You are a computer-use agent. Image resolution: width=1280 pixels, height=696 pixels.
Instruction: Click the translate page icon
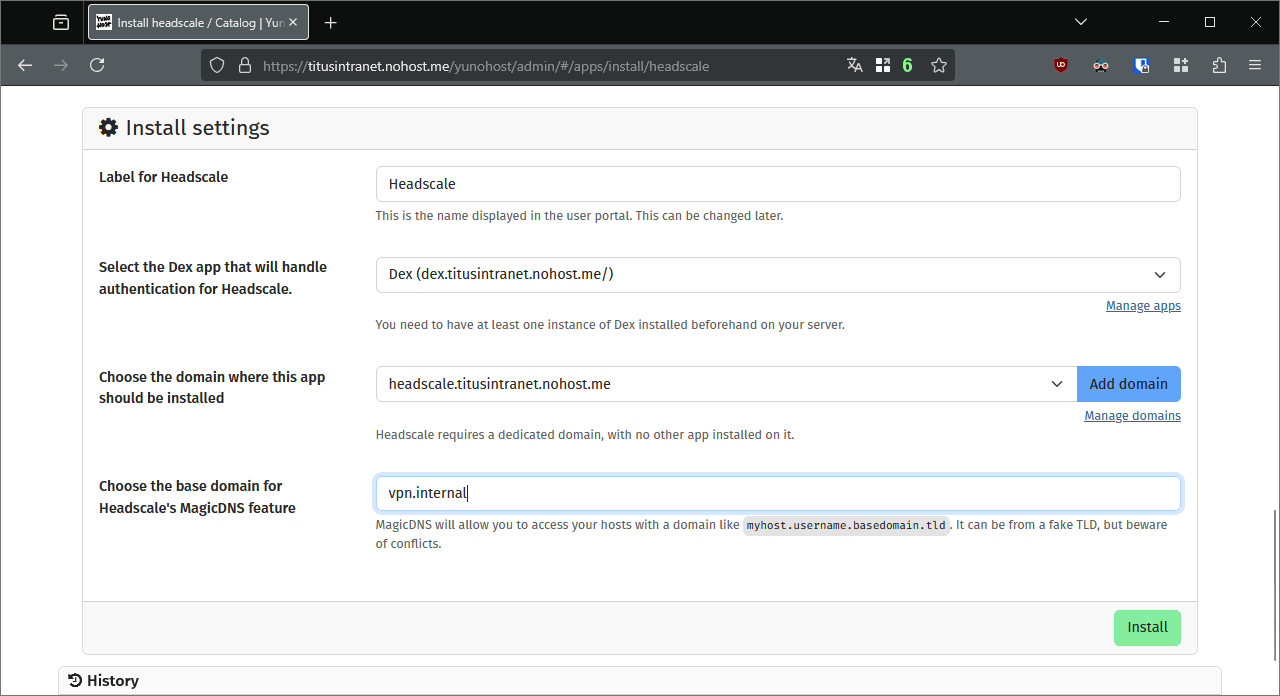point(854,65)
